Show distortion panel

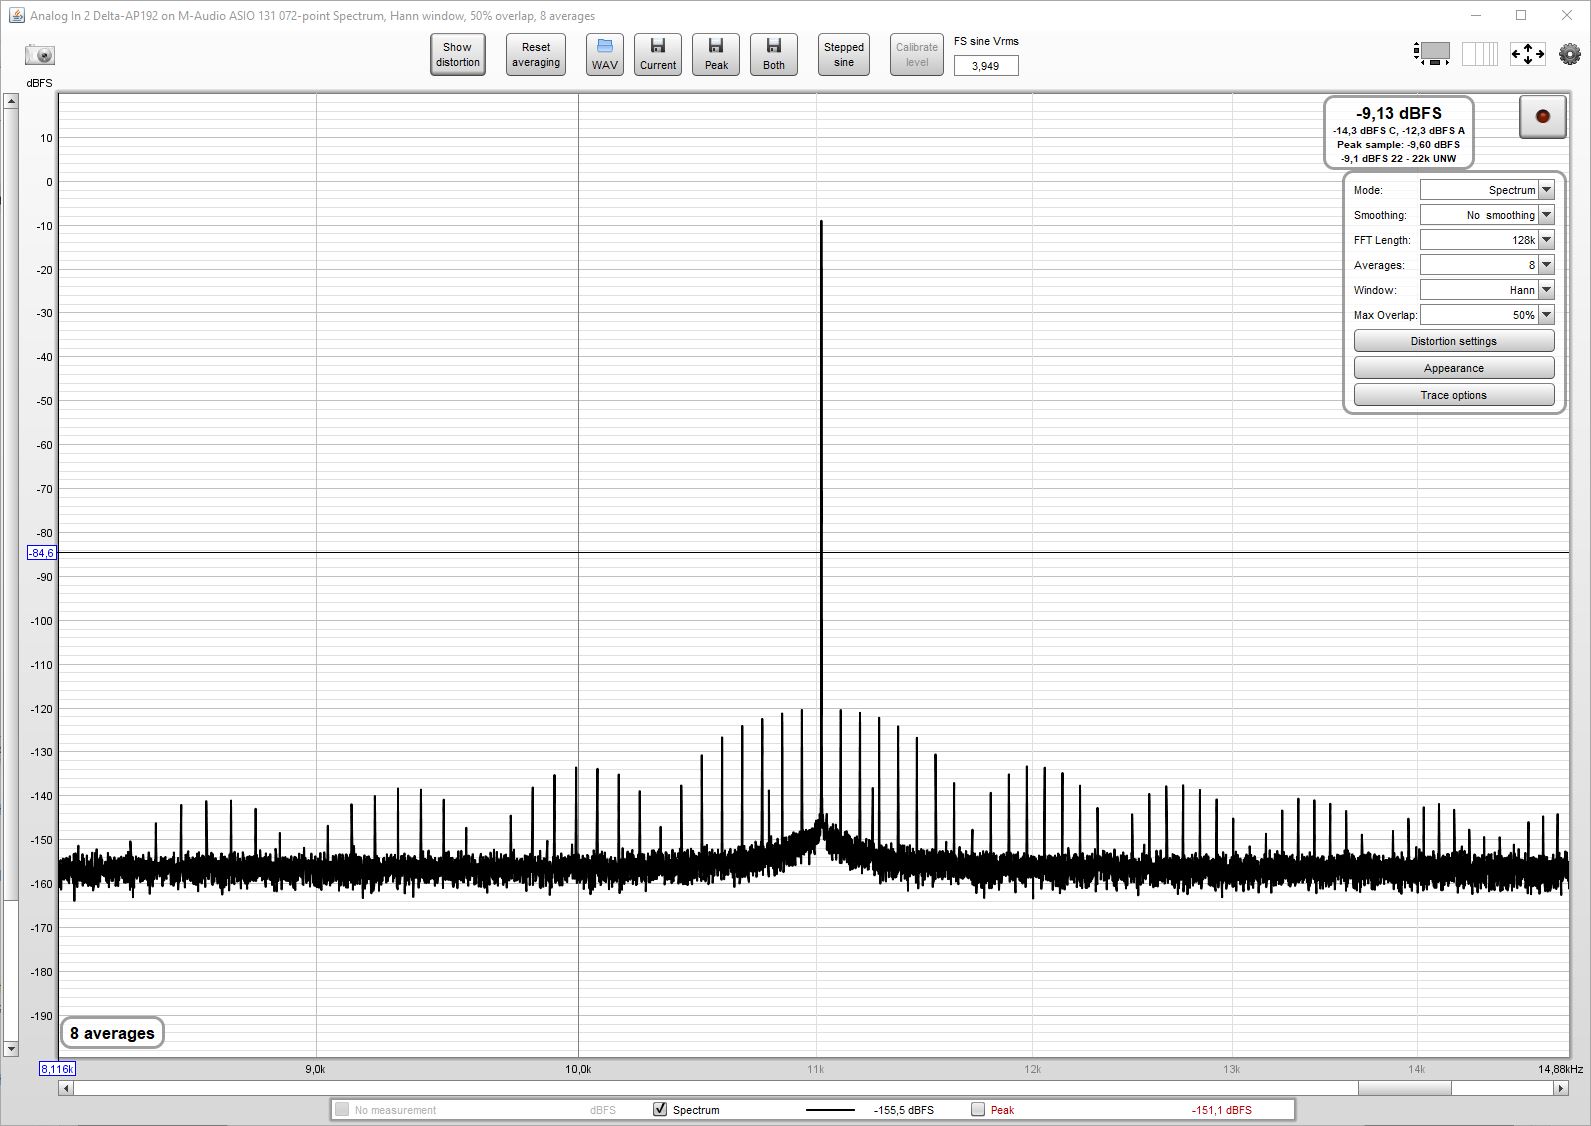tap(458, 54)
